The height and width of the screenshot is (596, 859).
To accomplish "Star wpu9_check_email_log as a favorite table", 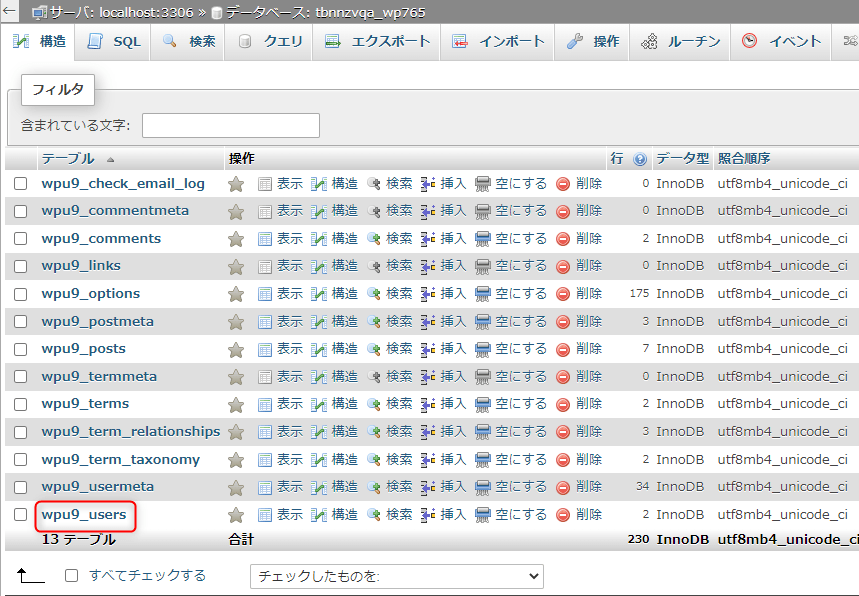I will pyautogui.click(x=236, y=184).
